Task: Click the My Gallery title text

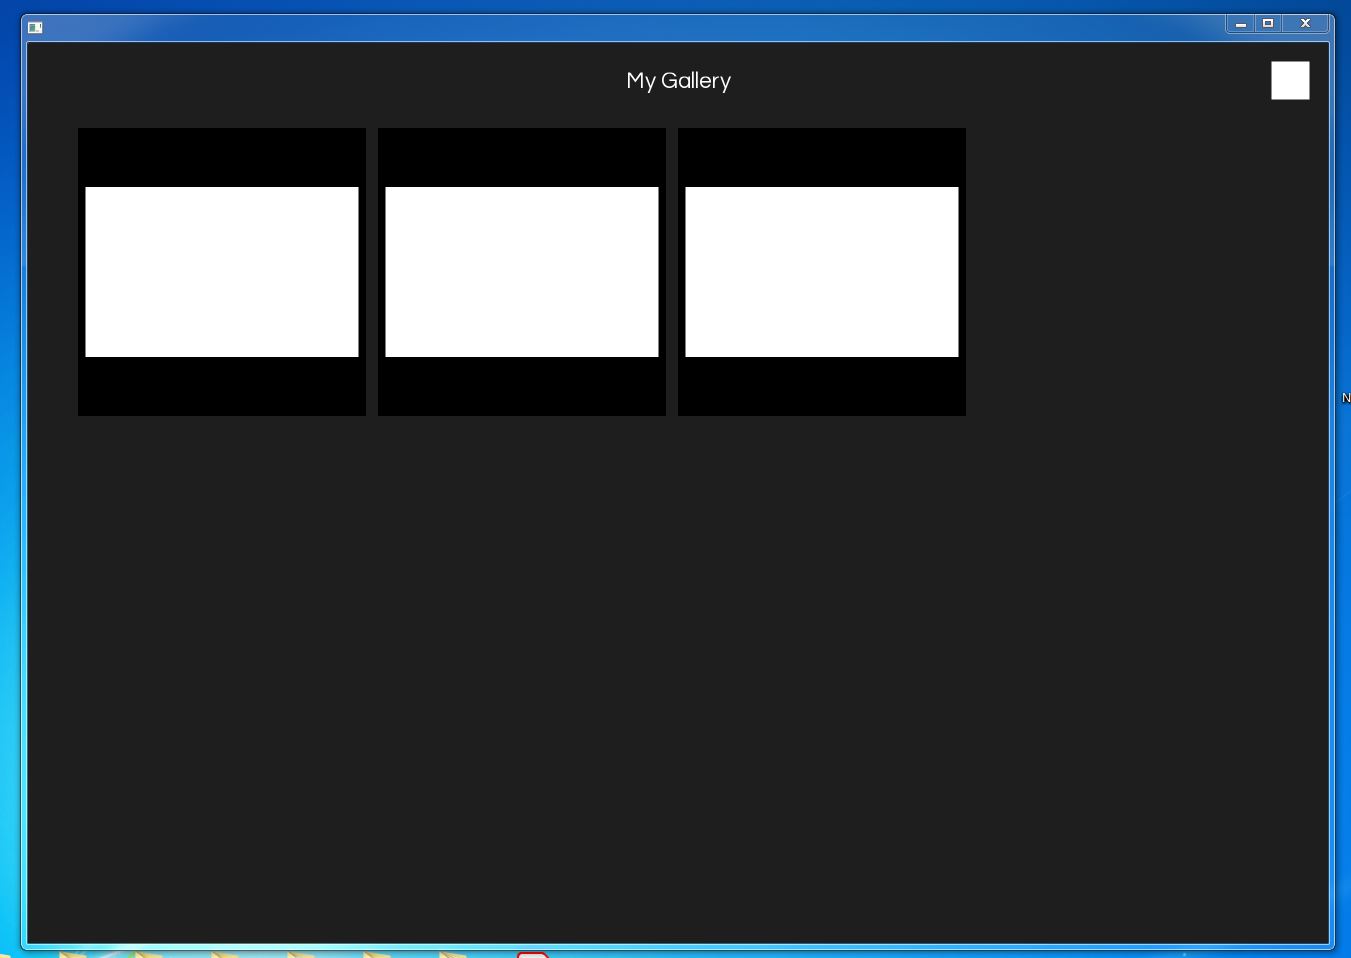Action: [678, 81]
